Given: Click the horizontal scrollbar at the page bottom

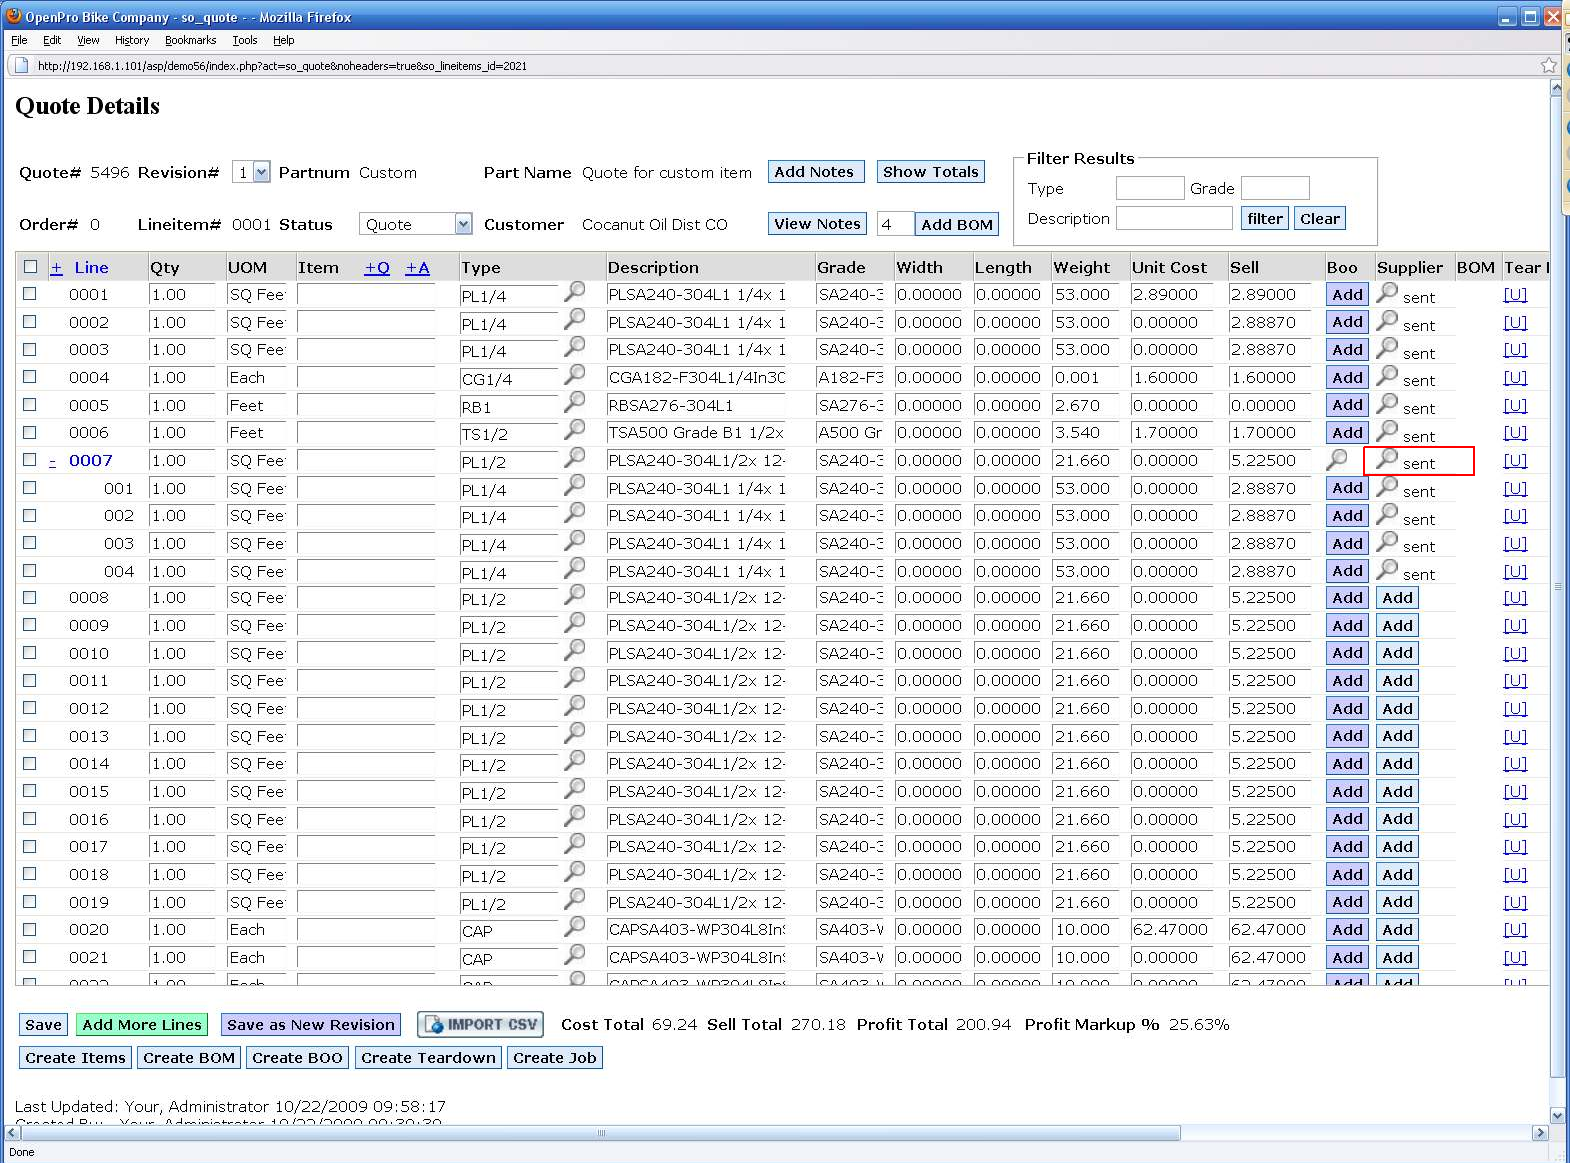Looking at the screenshot, I should (600, 1133).
